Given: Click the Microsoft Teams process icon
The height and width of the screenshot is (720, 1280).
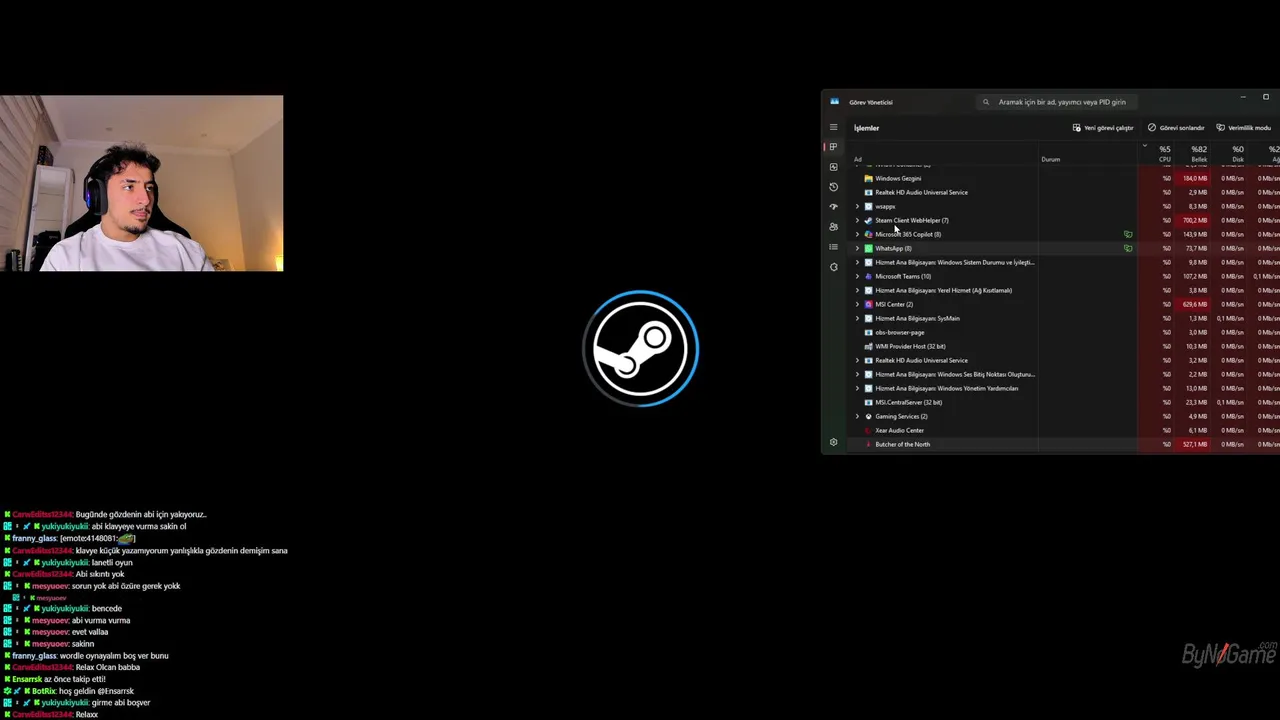Looking at the screenshot, I should pos(868,276).
